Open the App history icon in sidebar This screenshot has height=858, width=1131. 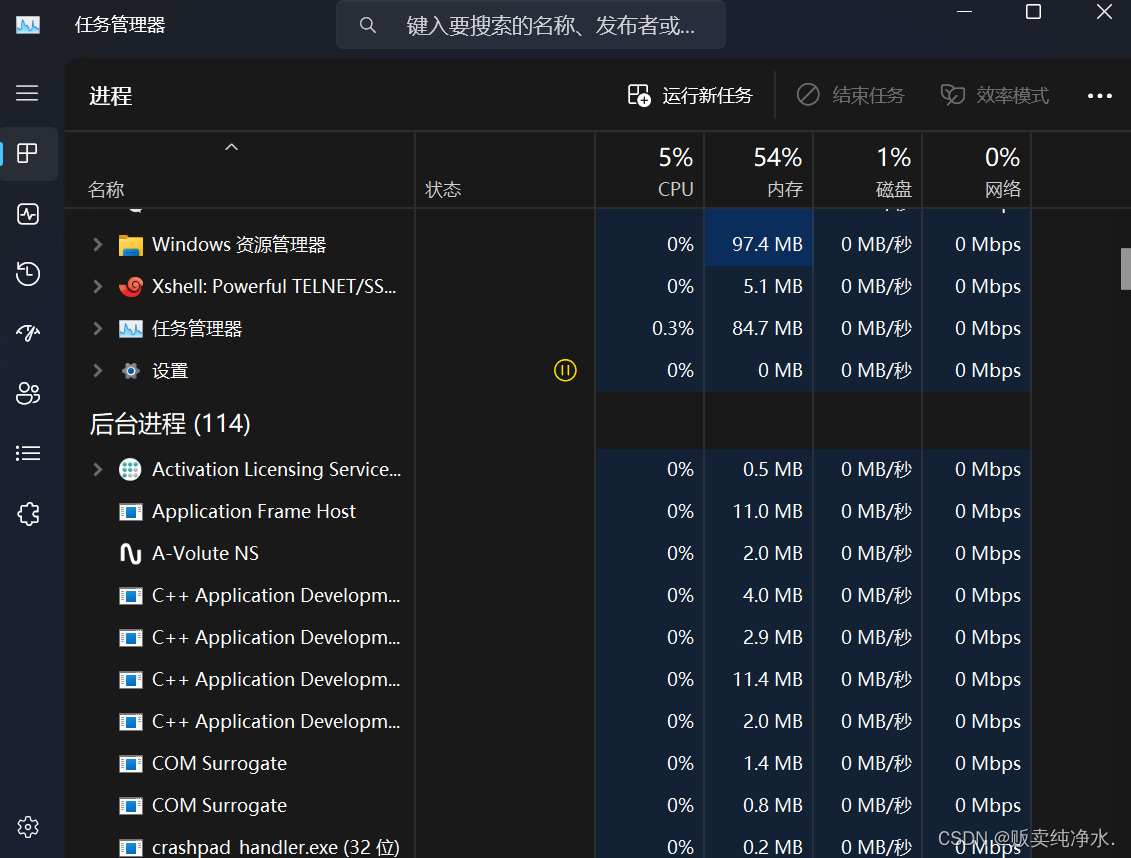point(27,273)
